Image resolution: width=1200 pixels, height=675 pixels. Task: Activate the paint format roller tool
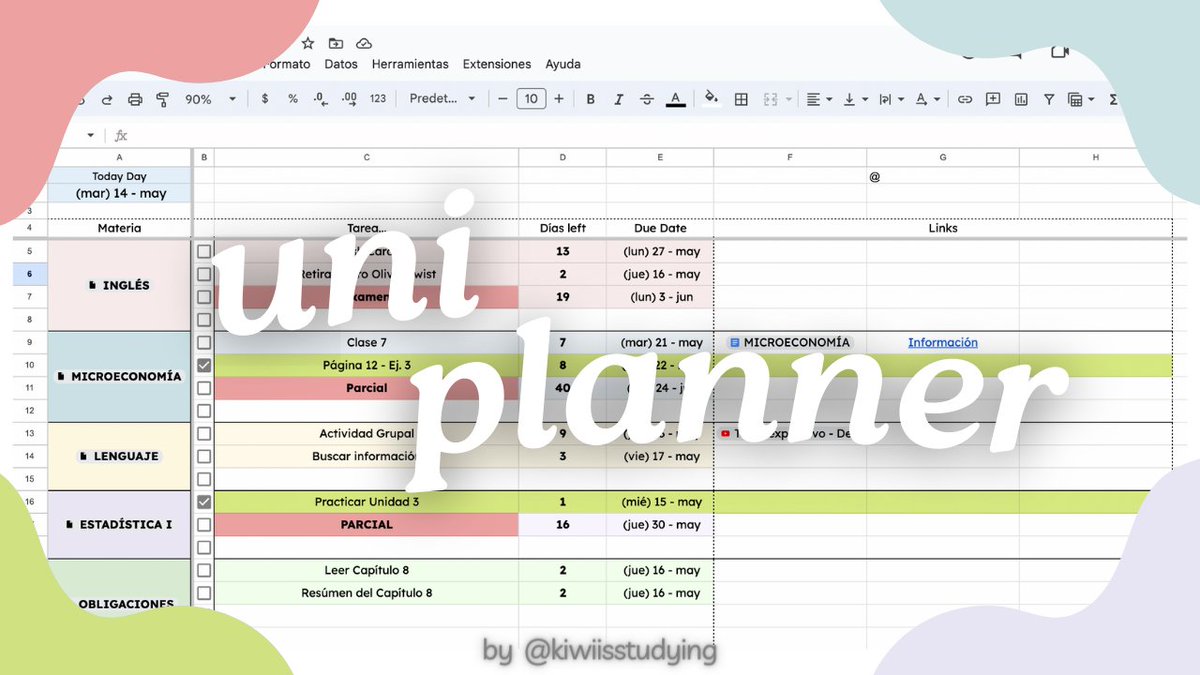[x=163, y=99]
